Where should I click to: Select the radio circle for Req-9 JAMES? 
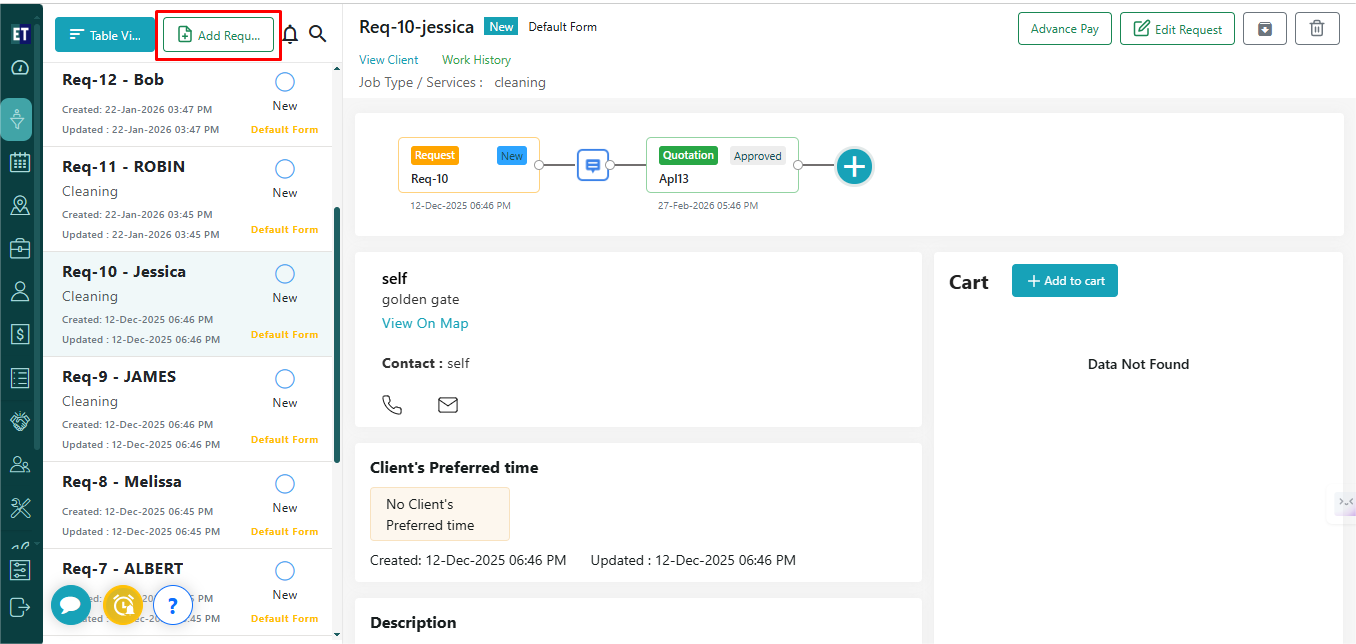coord(285,379)
